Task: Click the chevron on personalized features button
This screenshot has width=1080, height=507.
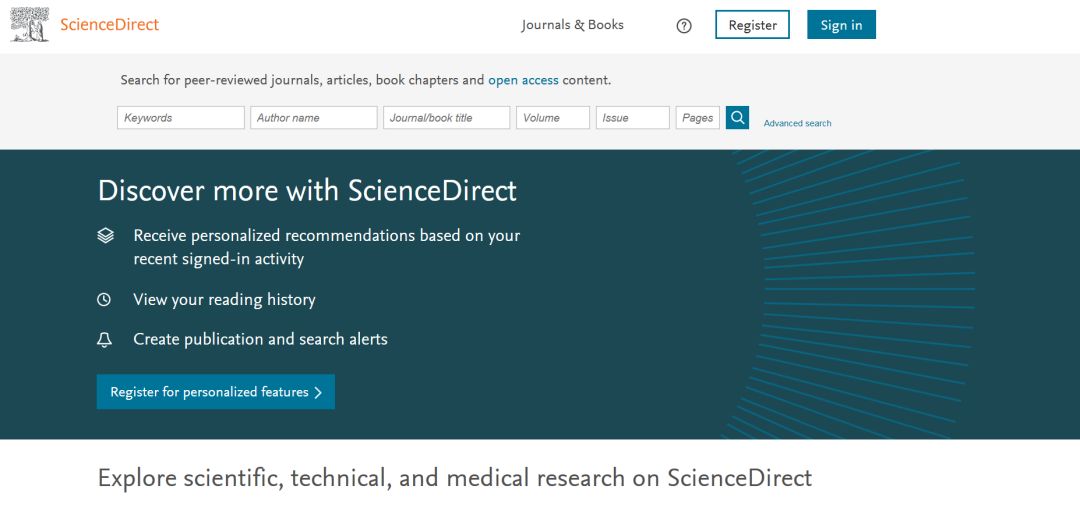Action: [318, 393]
